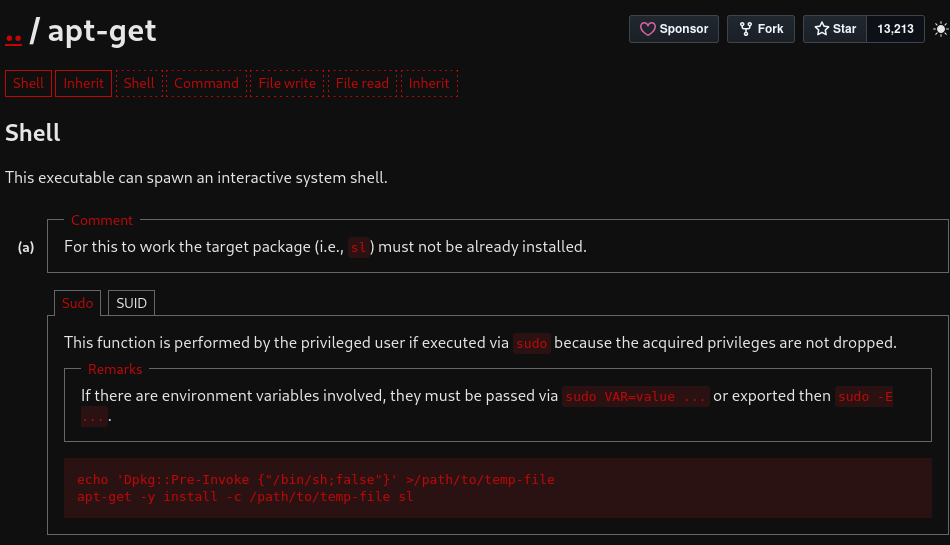Click 'This executable can spawn' description text
Image resolution: width=950 pixels, height=545 pixels.
click(x=196, y=177)
